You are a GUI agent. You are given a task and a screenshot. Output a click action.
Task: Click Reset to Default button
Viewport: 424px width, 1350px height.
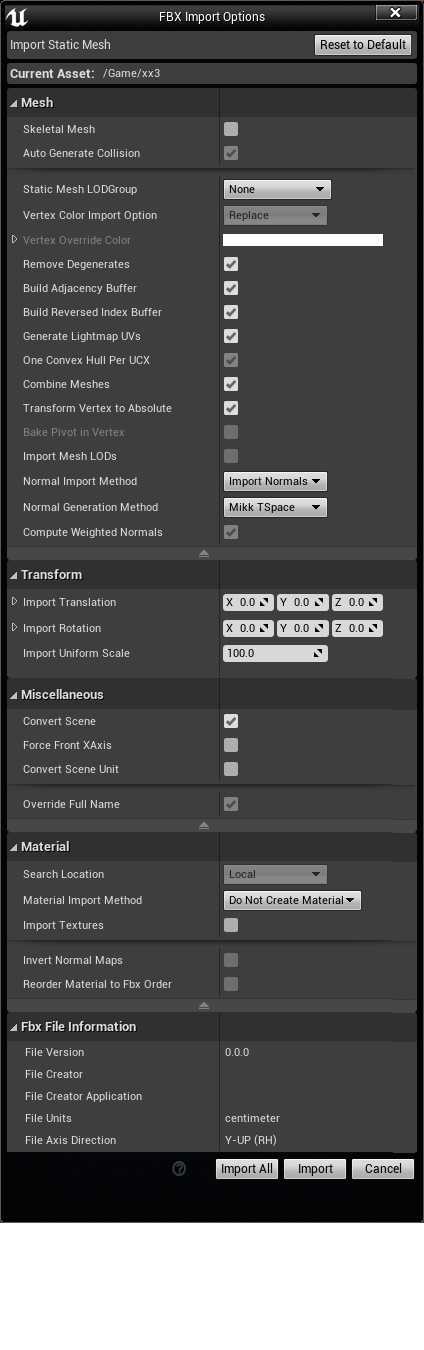click(363, 45)
